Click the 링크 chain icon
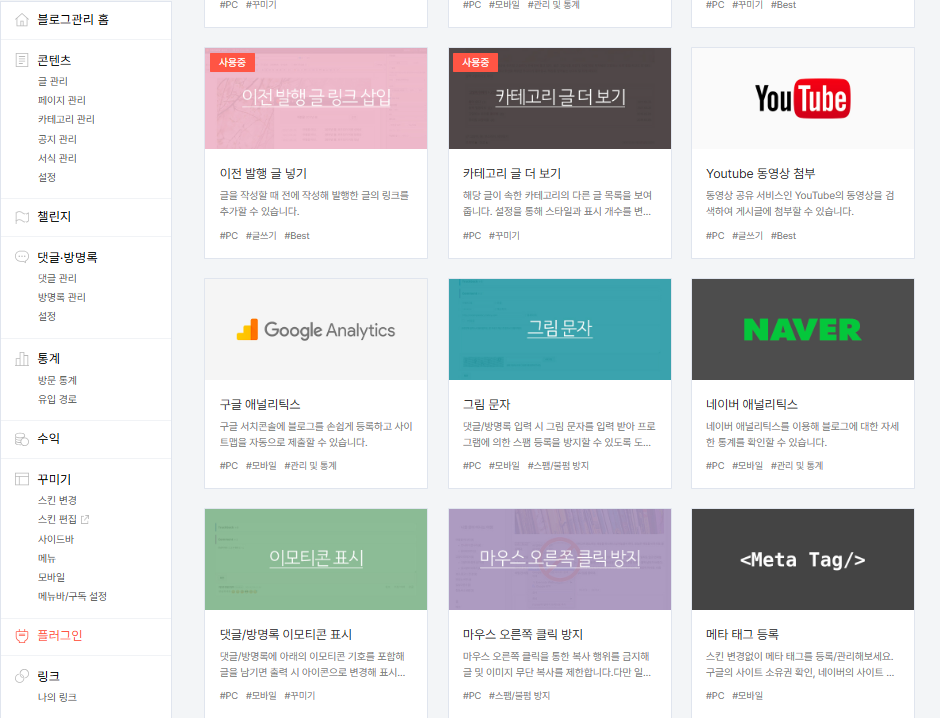 22,676
